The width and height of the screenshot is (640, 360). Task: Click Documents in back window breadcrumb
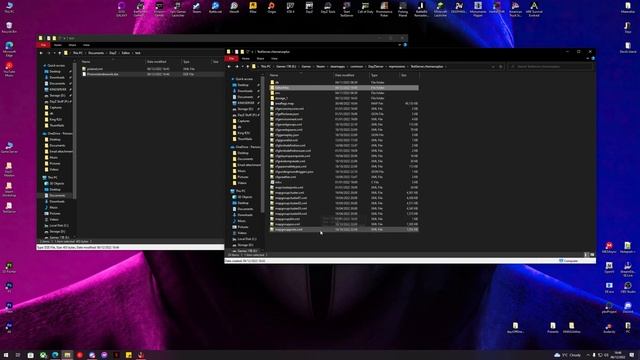click(x=96, y=53)
